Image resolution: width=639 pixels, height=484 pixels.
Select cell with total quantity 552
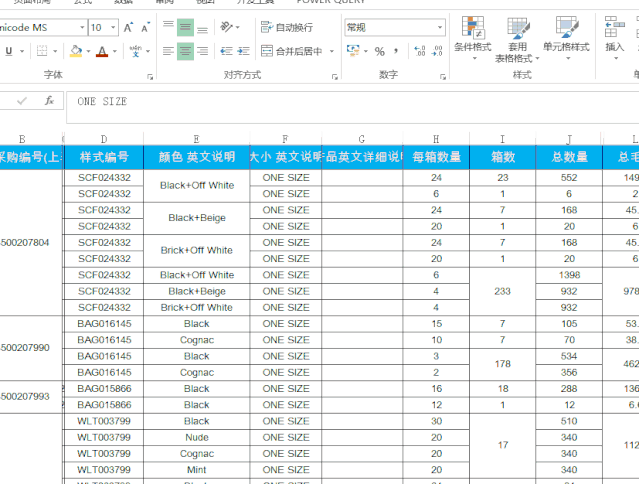569,178
